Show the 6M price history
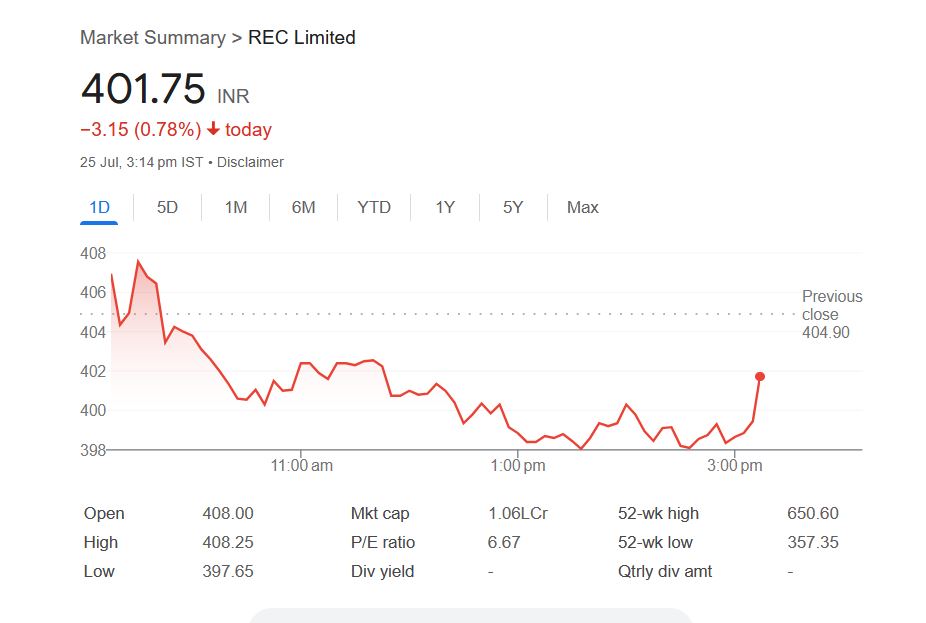The height and width of the screenshot is (623, 926). [303, 207]
